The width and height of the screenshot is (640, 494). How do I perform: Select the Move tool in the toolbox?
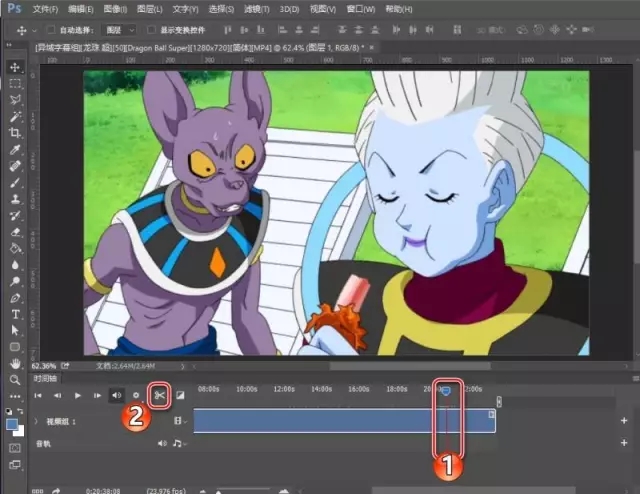(15, 67)
